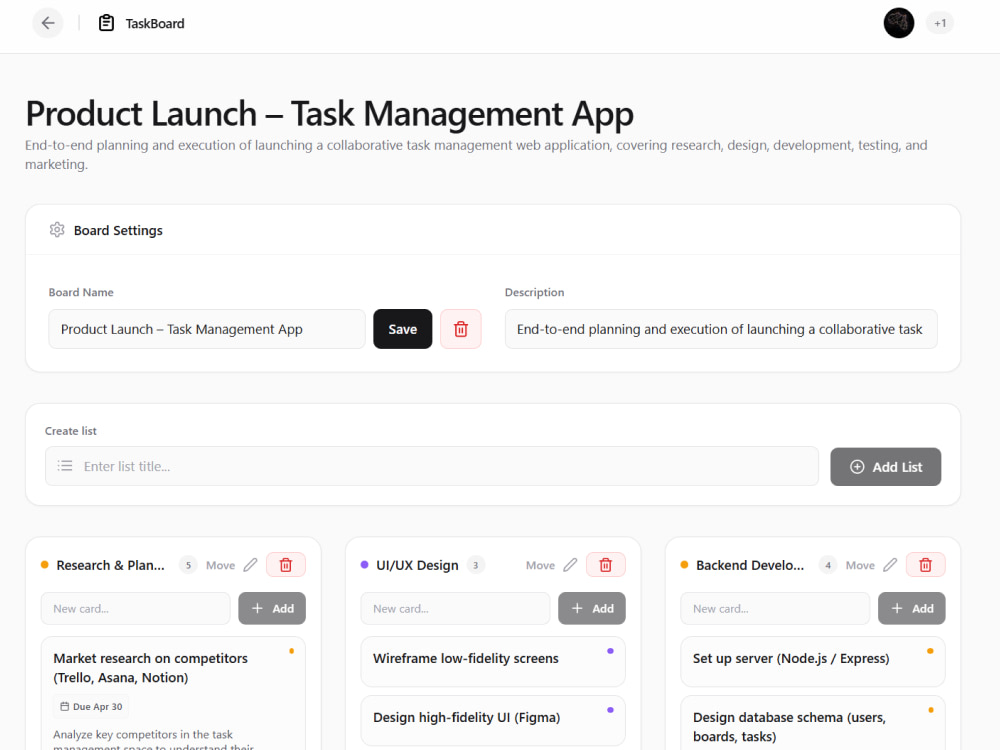
Task: Open Wireframe low-fidelity screens card
Action: (x=493, y=661)
